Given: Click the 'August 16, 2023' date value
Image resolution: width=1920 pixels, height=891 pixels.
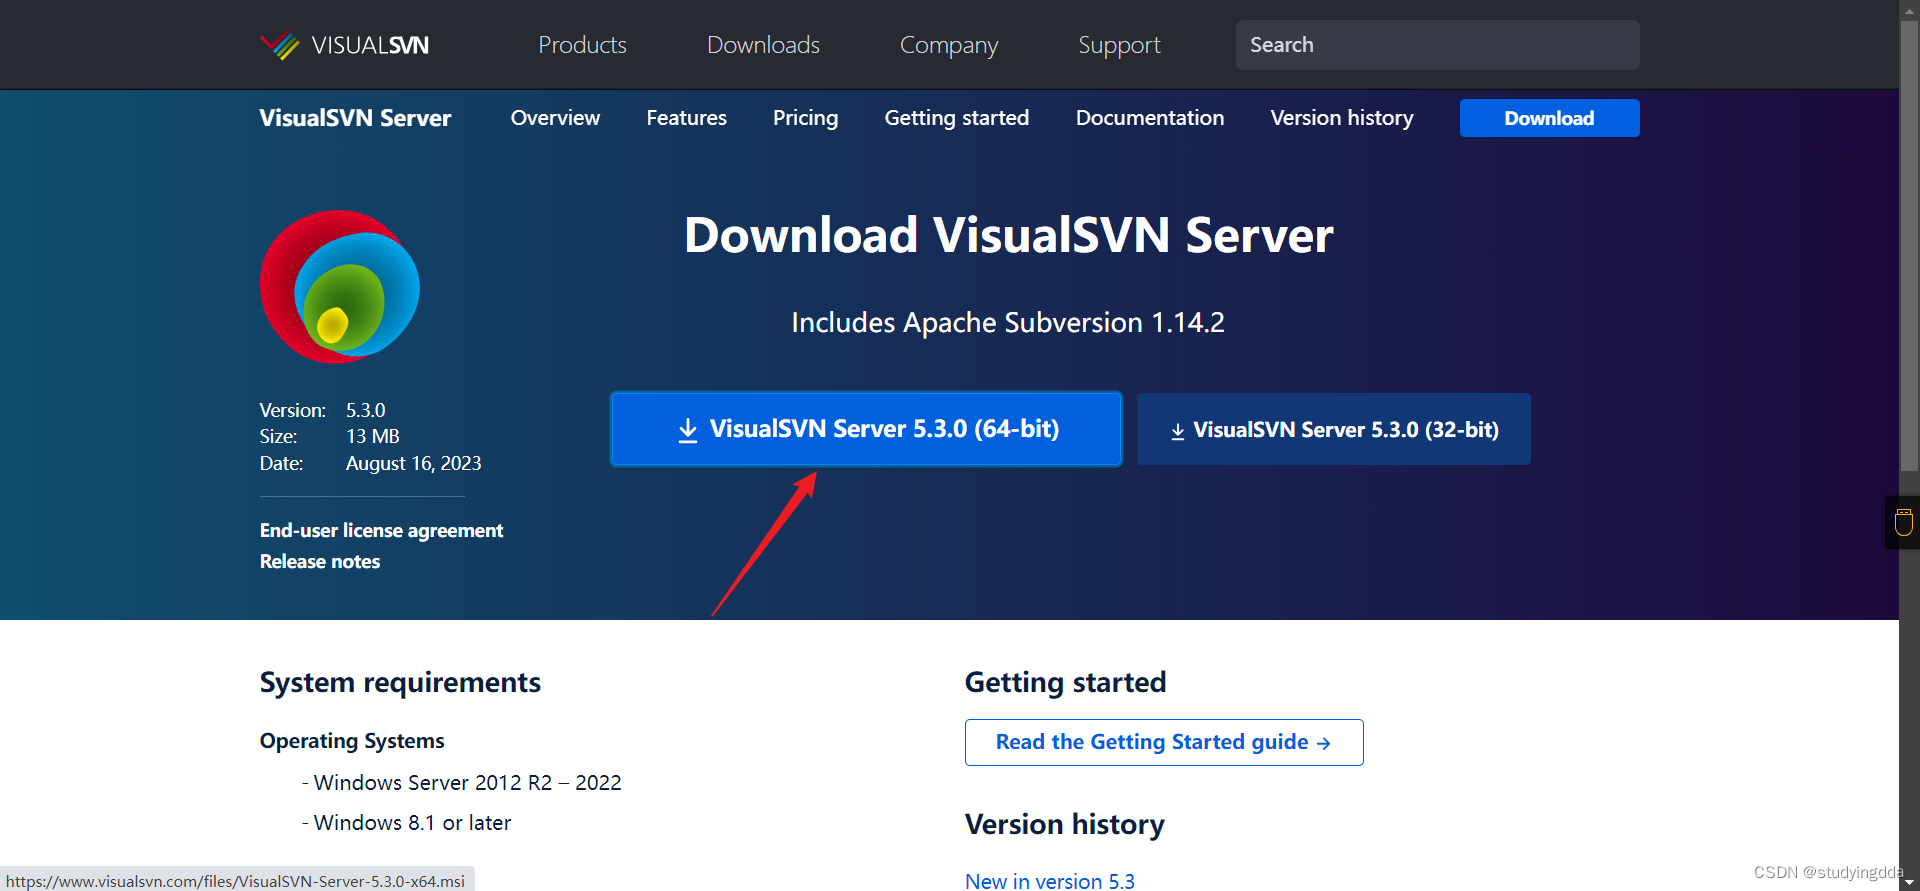Looking at the screenshot, I should pos(414,463).
